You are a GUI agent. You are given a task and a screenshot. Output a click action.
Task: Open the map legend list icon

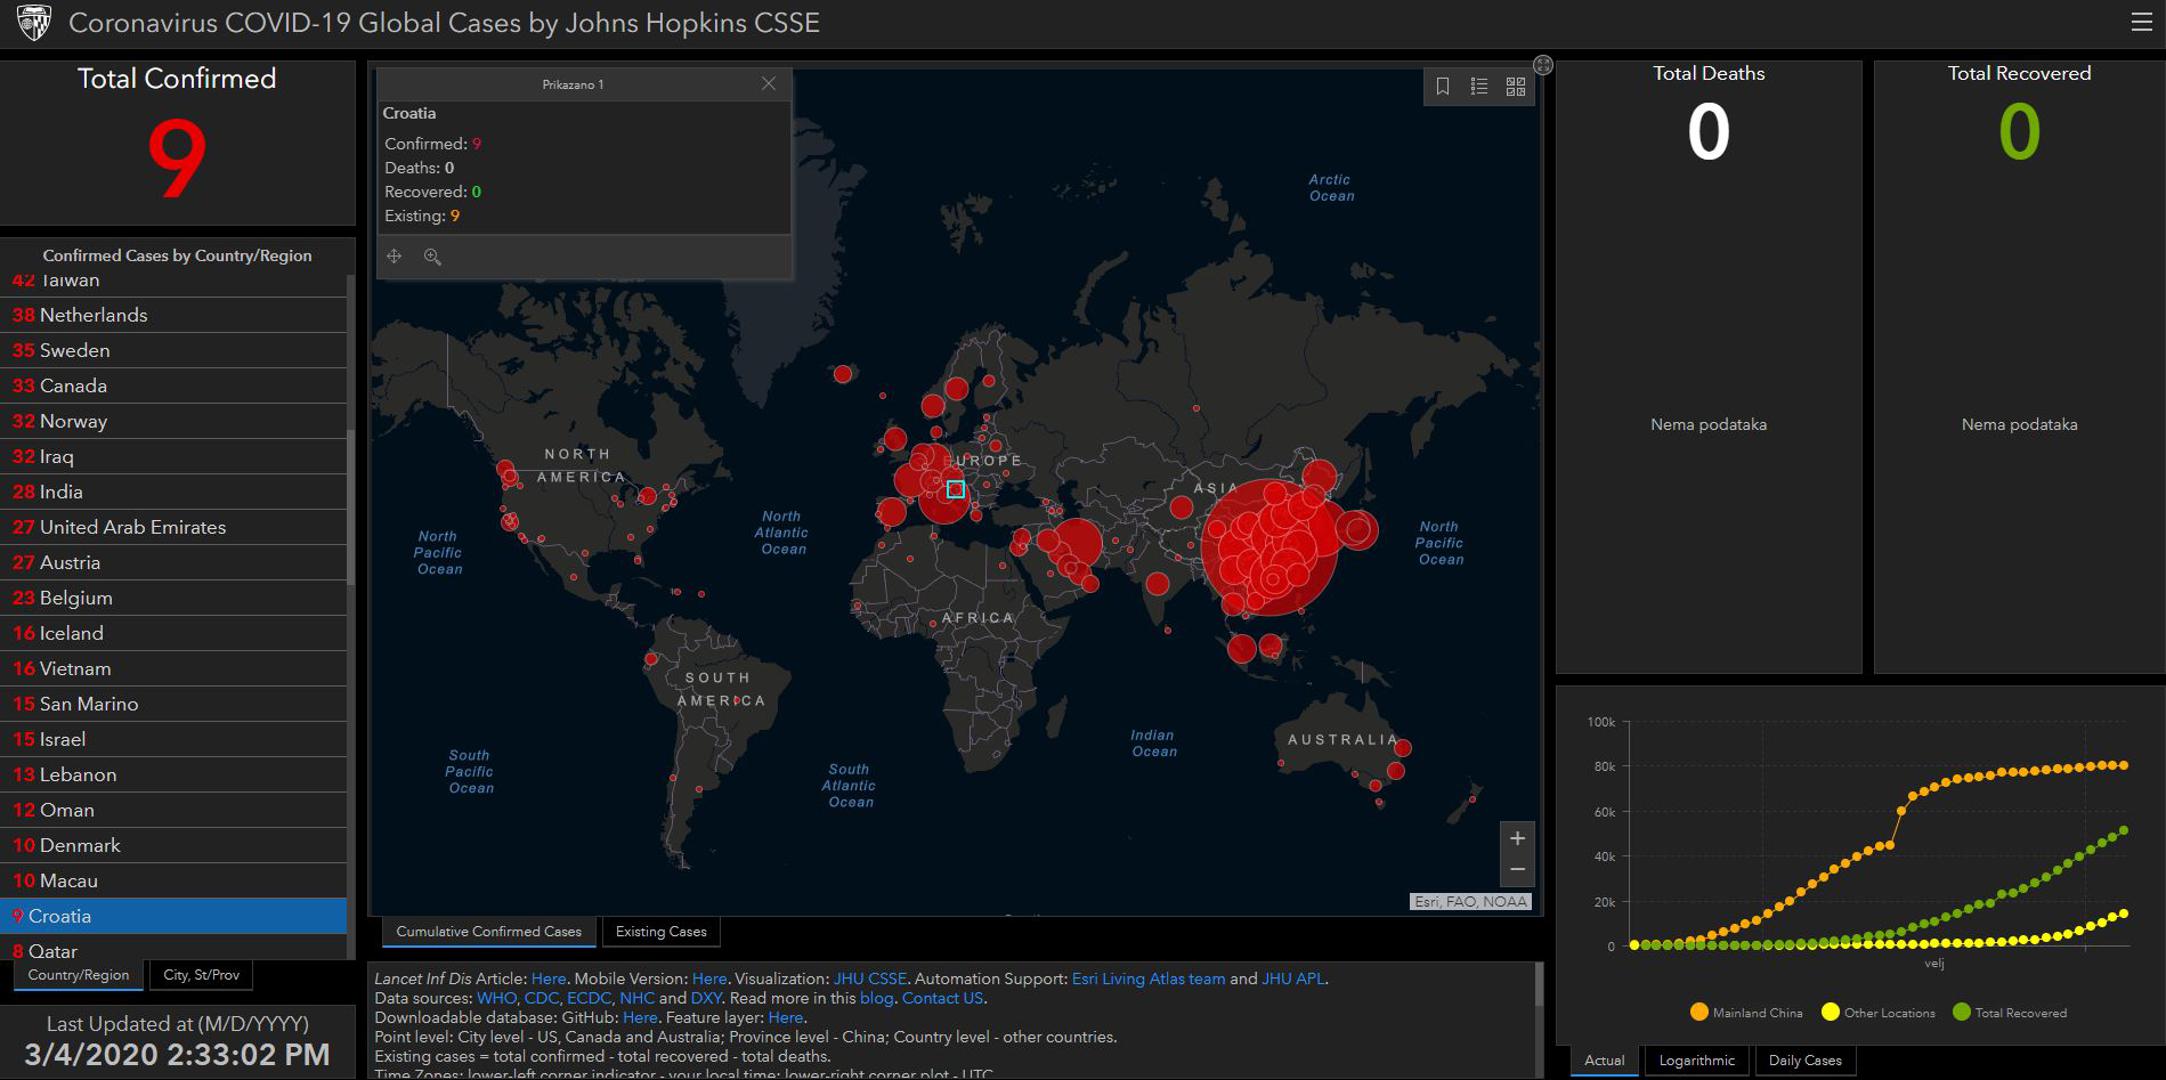pyautogui.click(x=1479, y=86)
